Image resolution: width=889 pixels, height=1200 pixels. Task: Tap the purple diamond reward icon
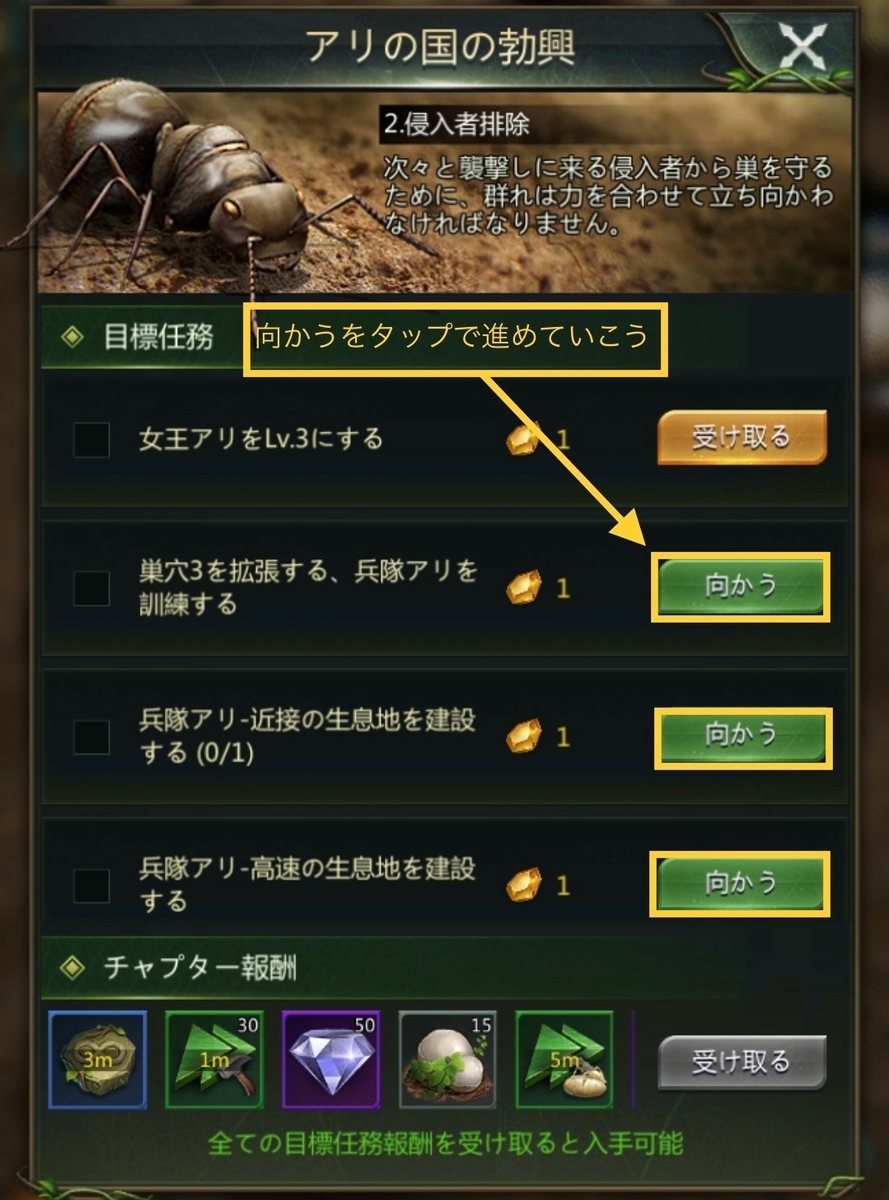331,1059
